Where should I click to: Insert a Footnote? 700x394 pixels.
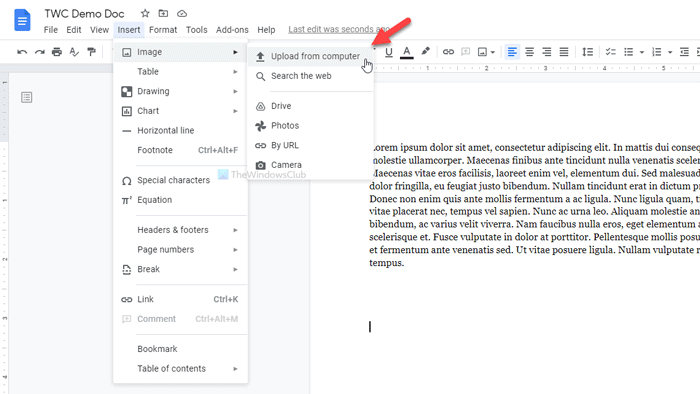[180, 150]
